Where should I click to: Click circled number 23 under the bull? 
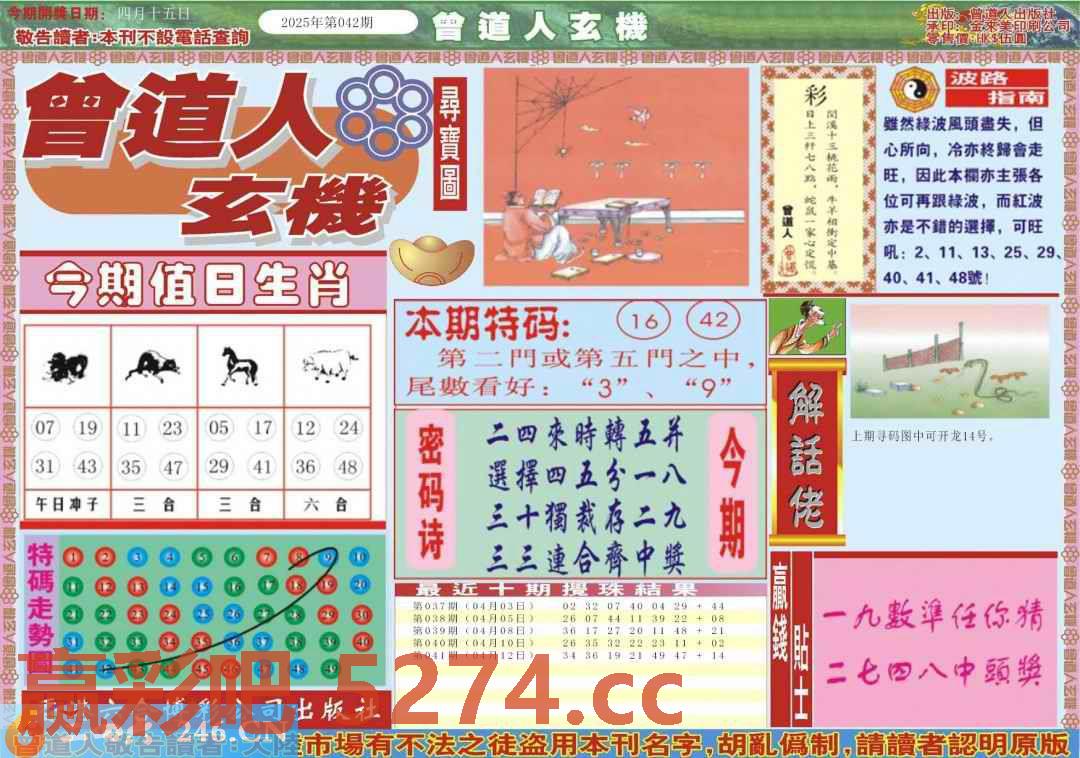pos(172,428)
